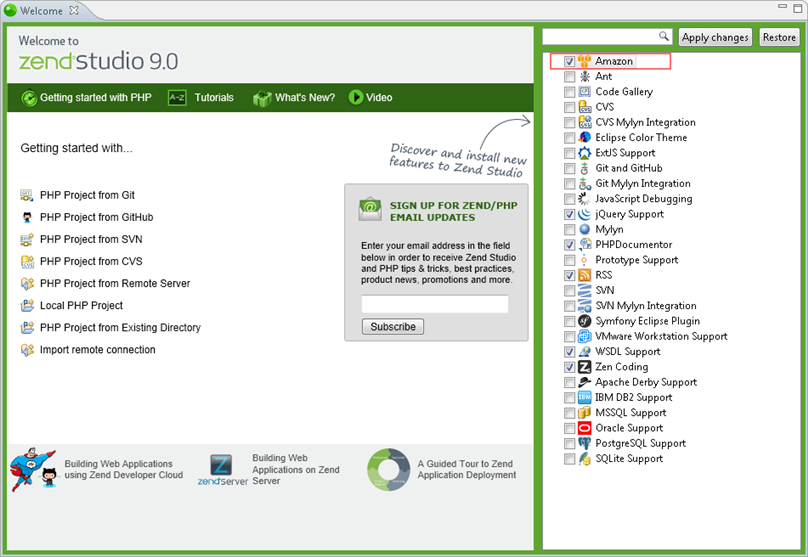Click the RSS feed icon
The width and height of the screenshot is (808, 557).
click(584, 275)
